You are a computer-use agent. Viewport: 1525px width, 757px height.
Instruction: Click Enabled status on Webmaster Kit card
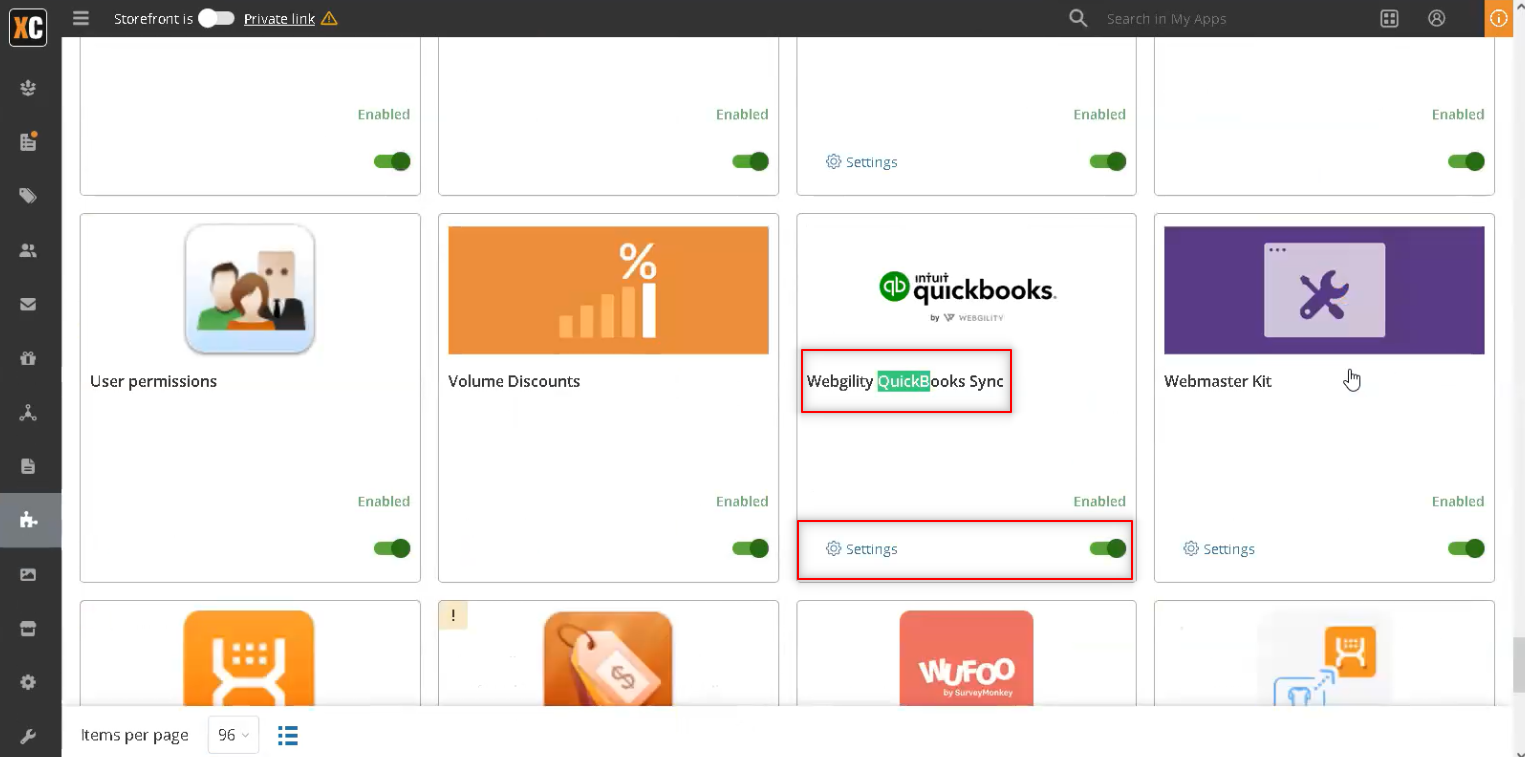click(1458, 501)
